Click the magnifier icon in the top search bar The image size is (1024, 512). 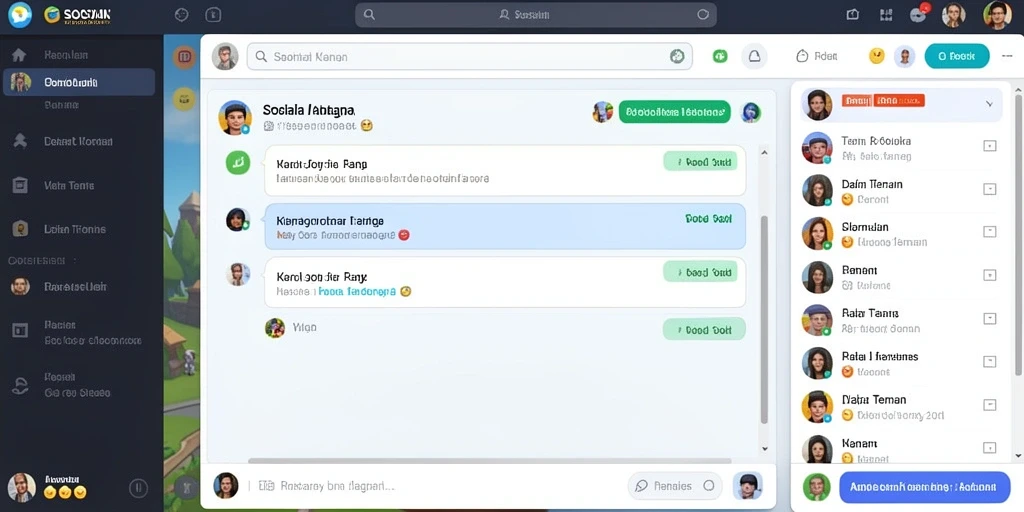pos(369,14)
